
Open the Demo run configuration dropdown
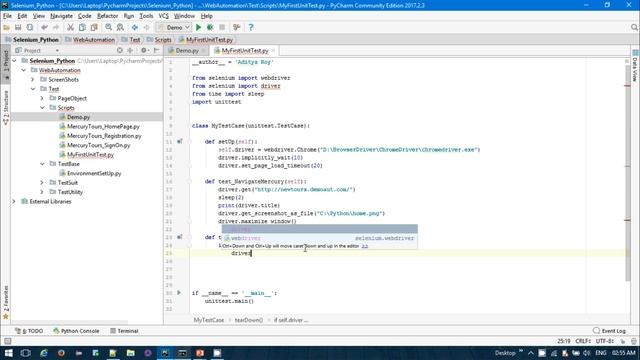(x=174, y=27)
